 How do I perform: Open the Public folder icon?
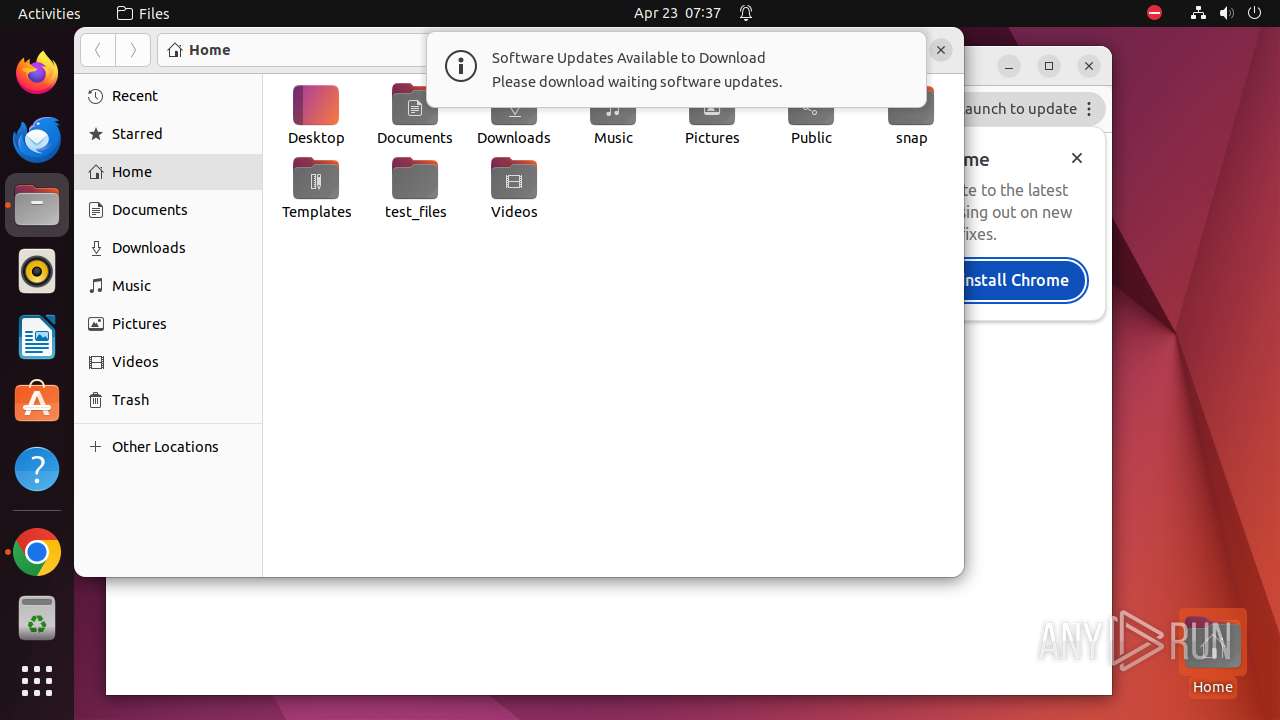(811, 114)
